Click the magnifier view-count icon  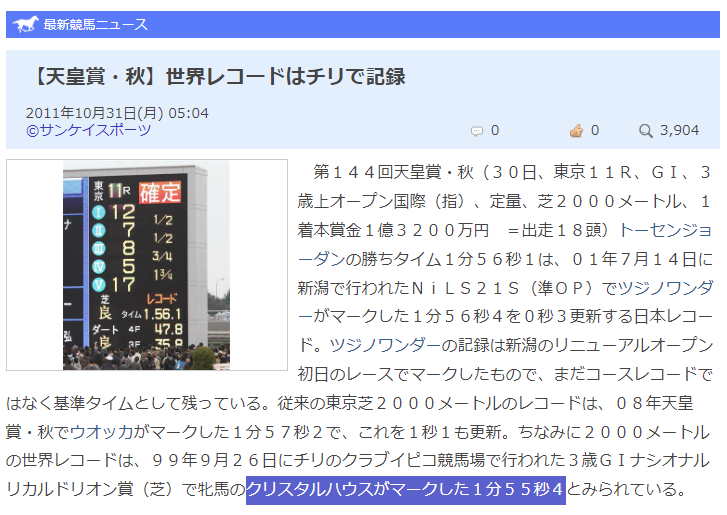tap(646, 131)
